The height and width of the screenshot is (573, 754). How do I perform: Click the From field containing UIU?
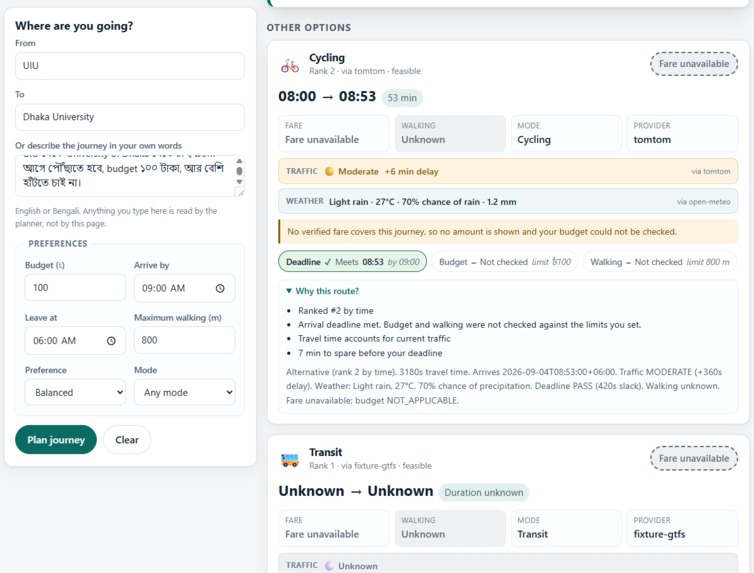130,66
